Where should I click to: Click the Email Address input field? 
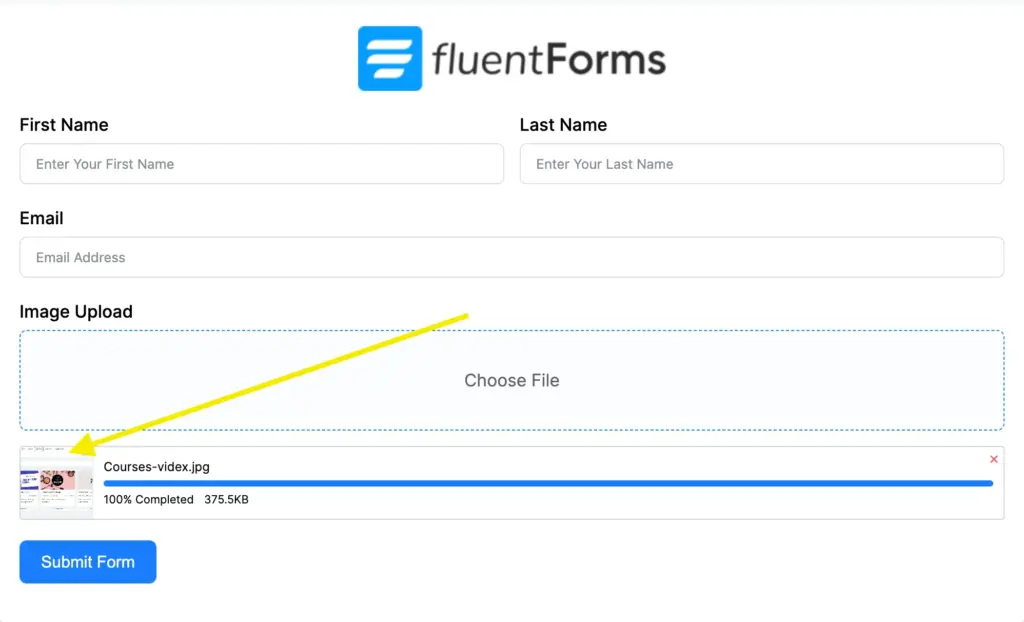(511, 257)
